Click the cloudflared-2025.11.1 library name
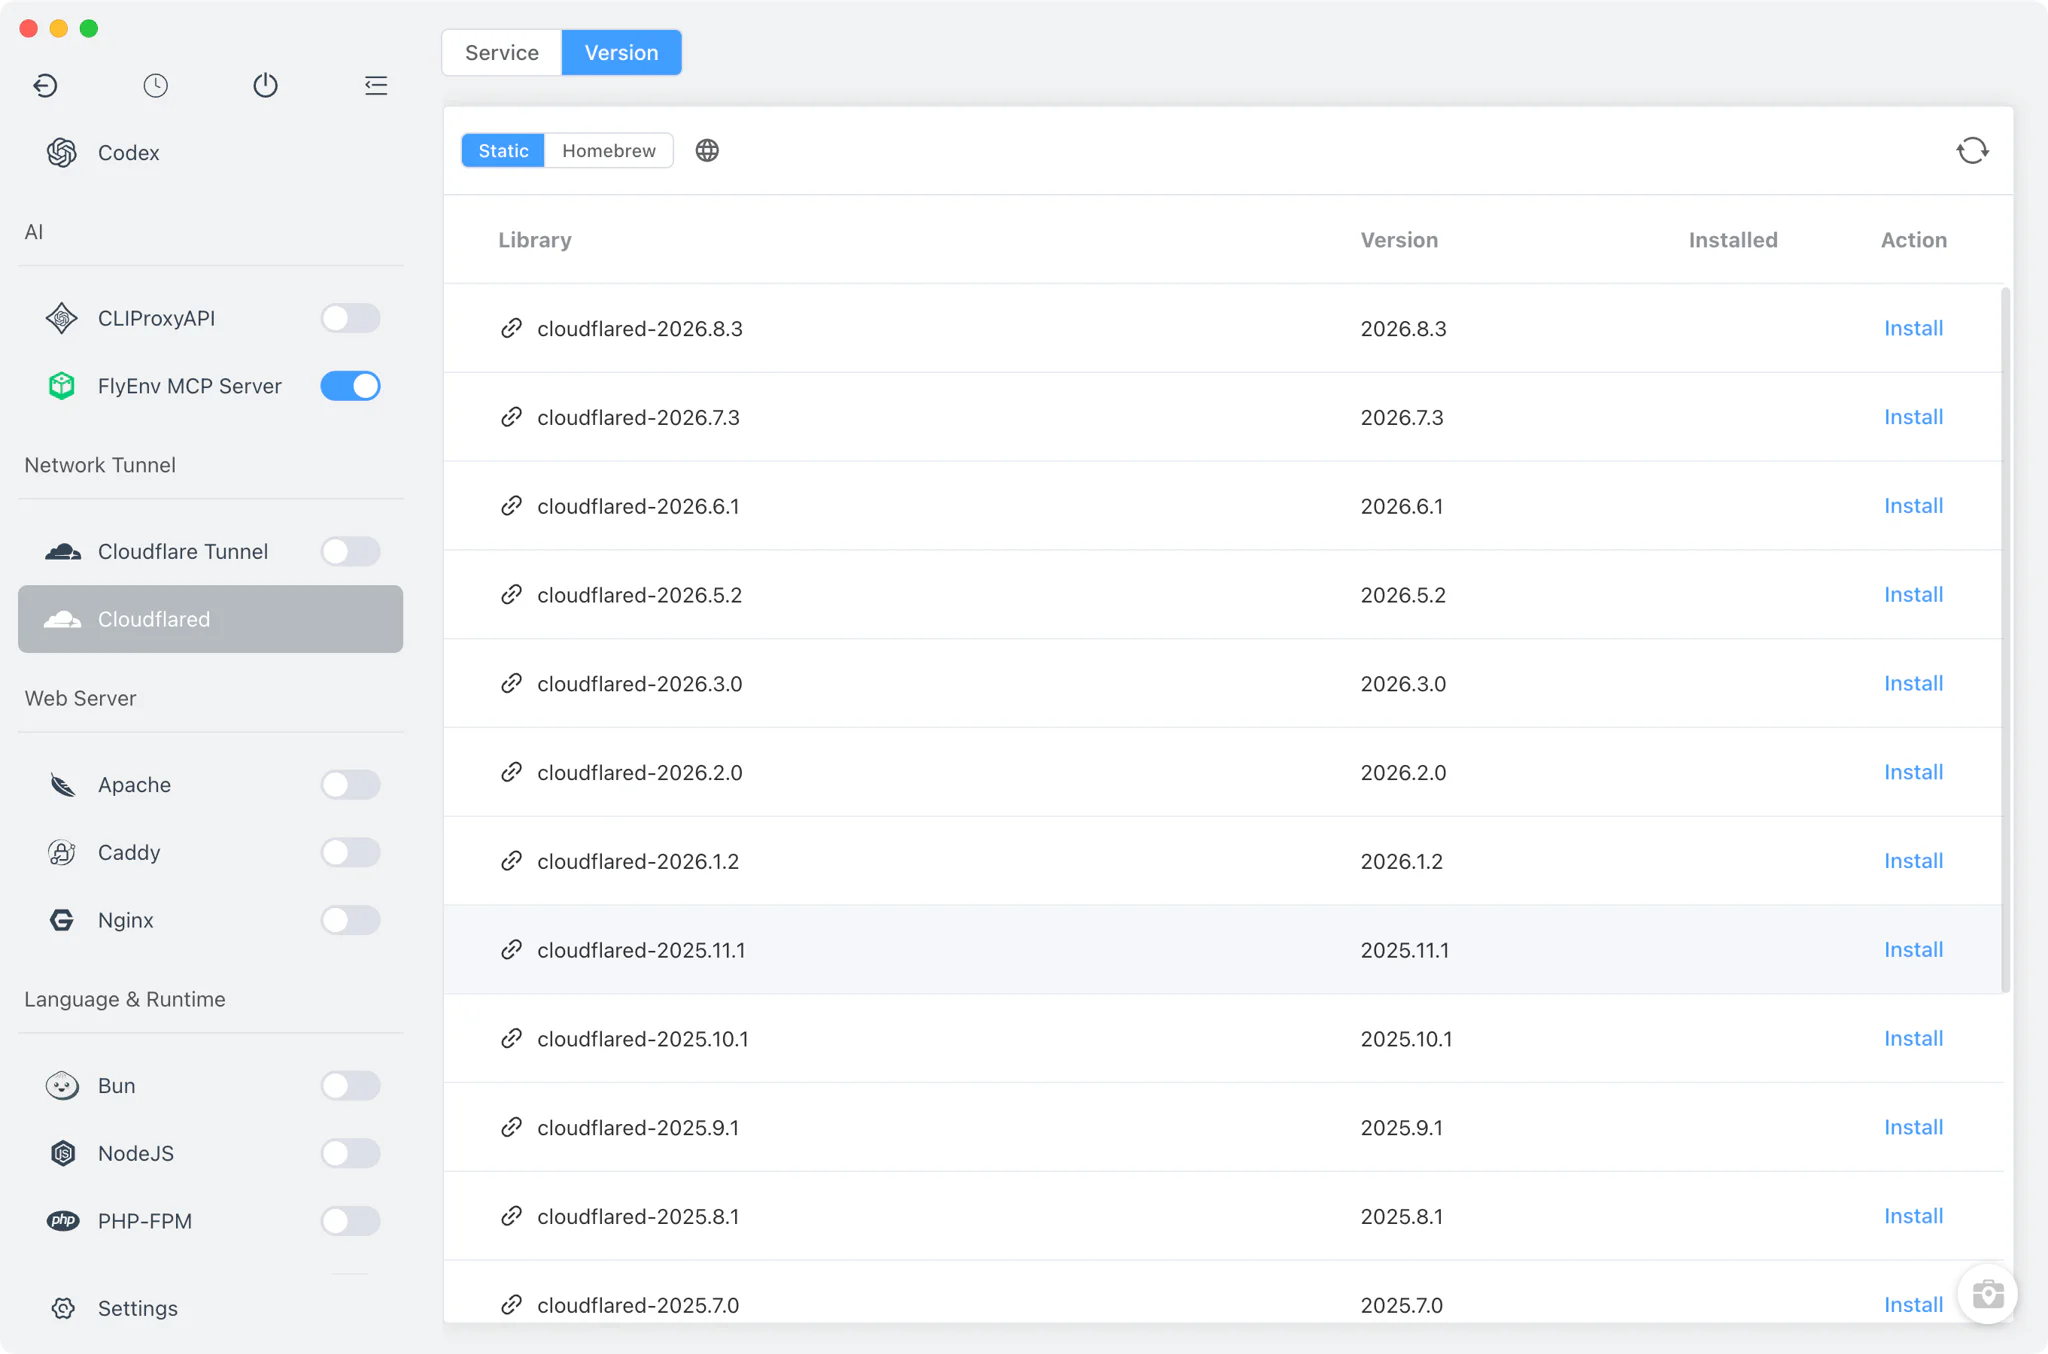Image resolution: width=2048 pixels, height=1354 pixels. [641, 950]
